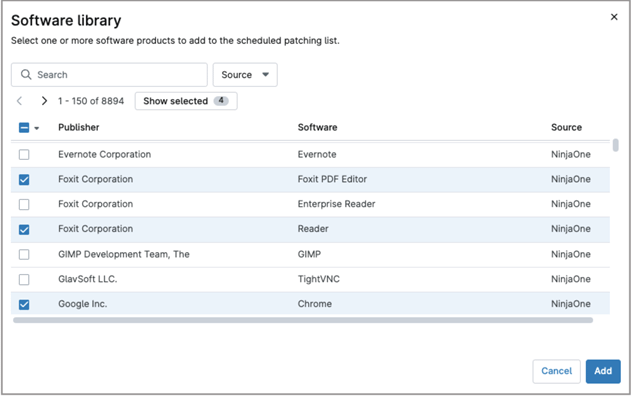
Task: Click the Chrome software name
Action: [x=315, y=304]
